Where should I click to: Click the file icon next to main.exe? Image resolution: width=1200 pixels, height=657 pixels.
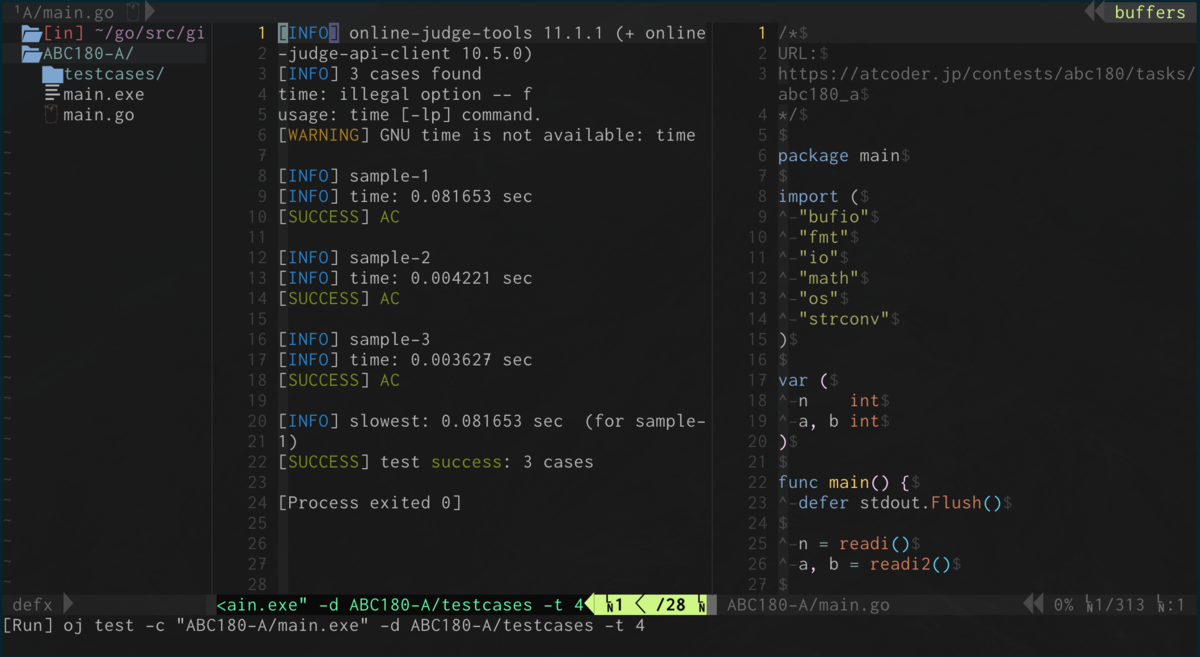[x=52, y=94]
